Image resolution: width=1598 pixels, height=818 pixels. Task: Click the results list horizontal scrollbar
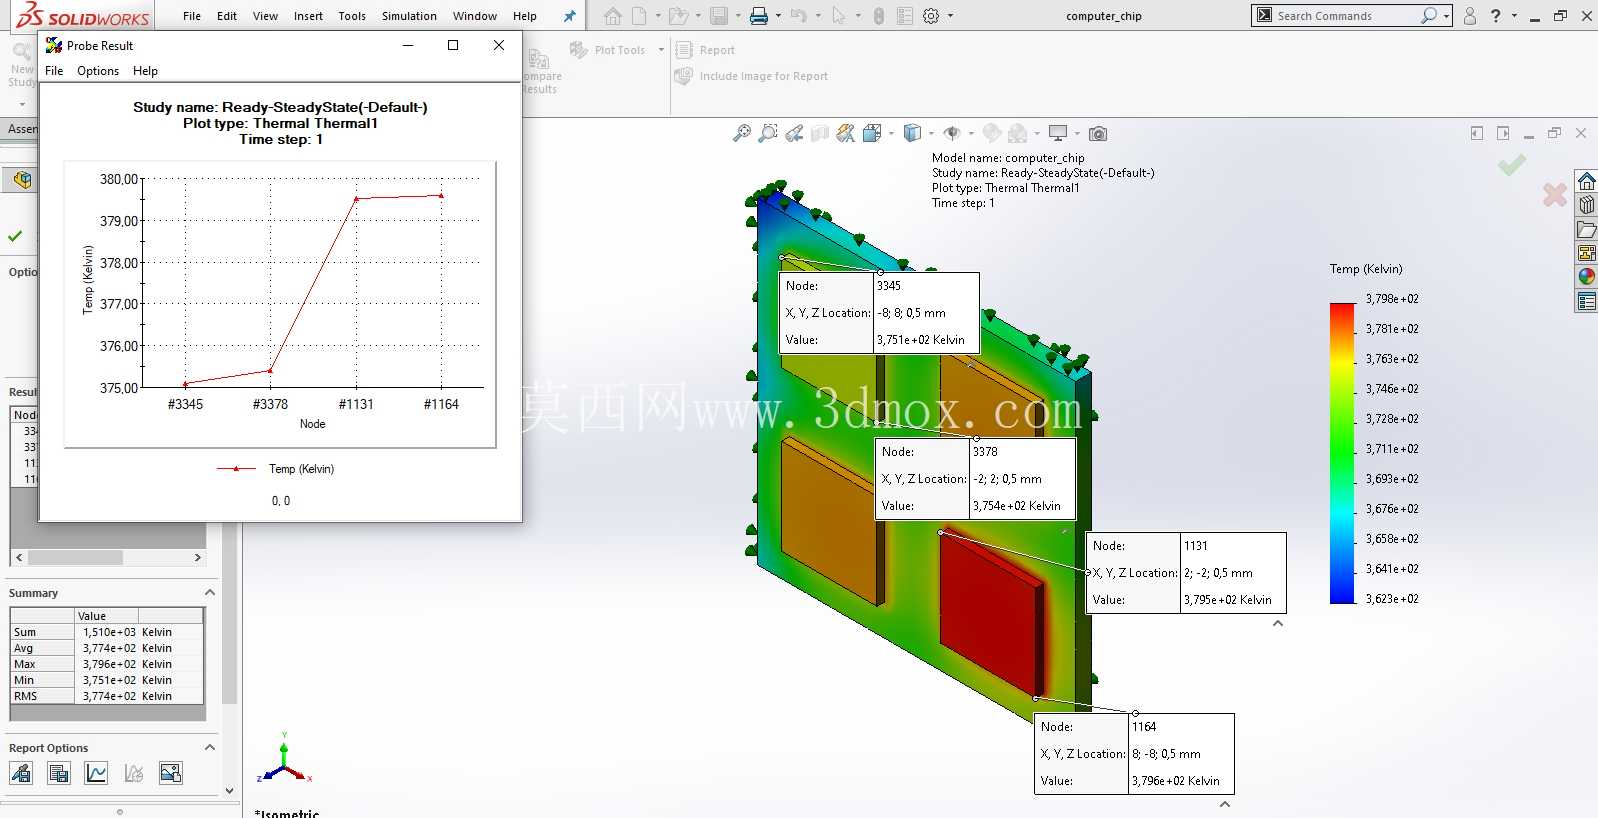click(x=109, y=557)
